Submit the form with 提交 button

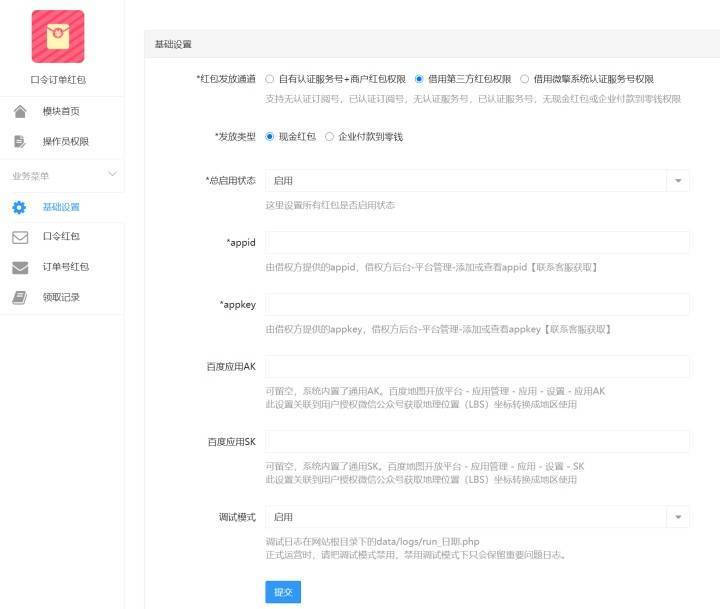click(x=283, y=592)
